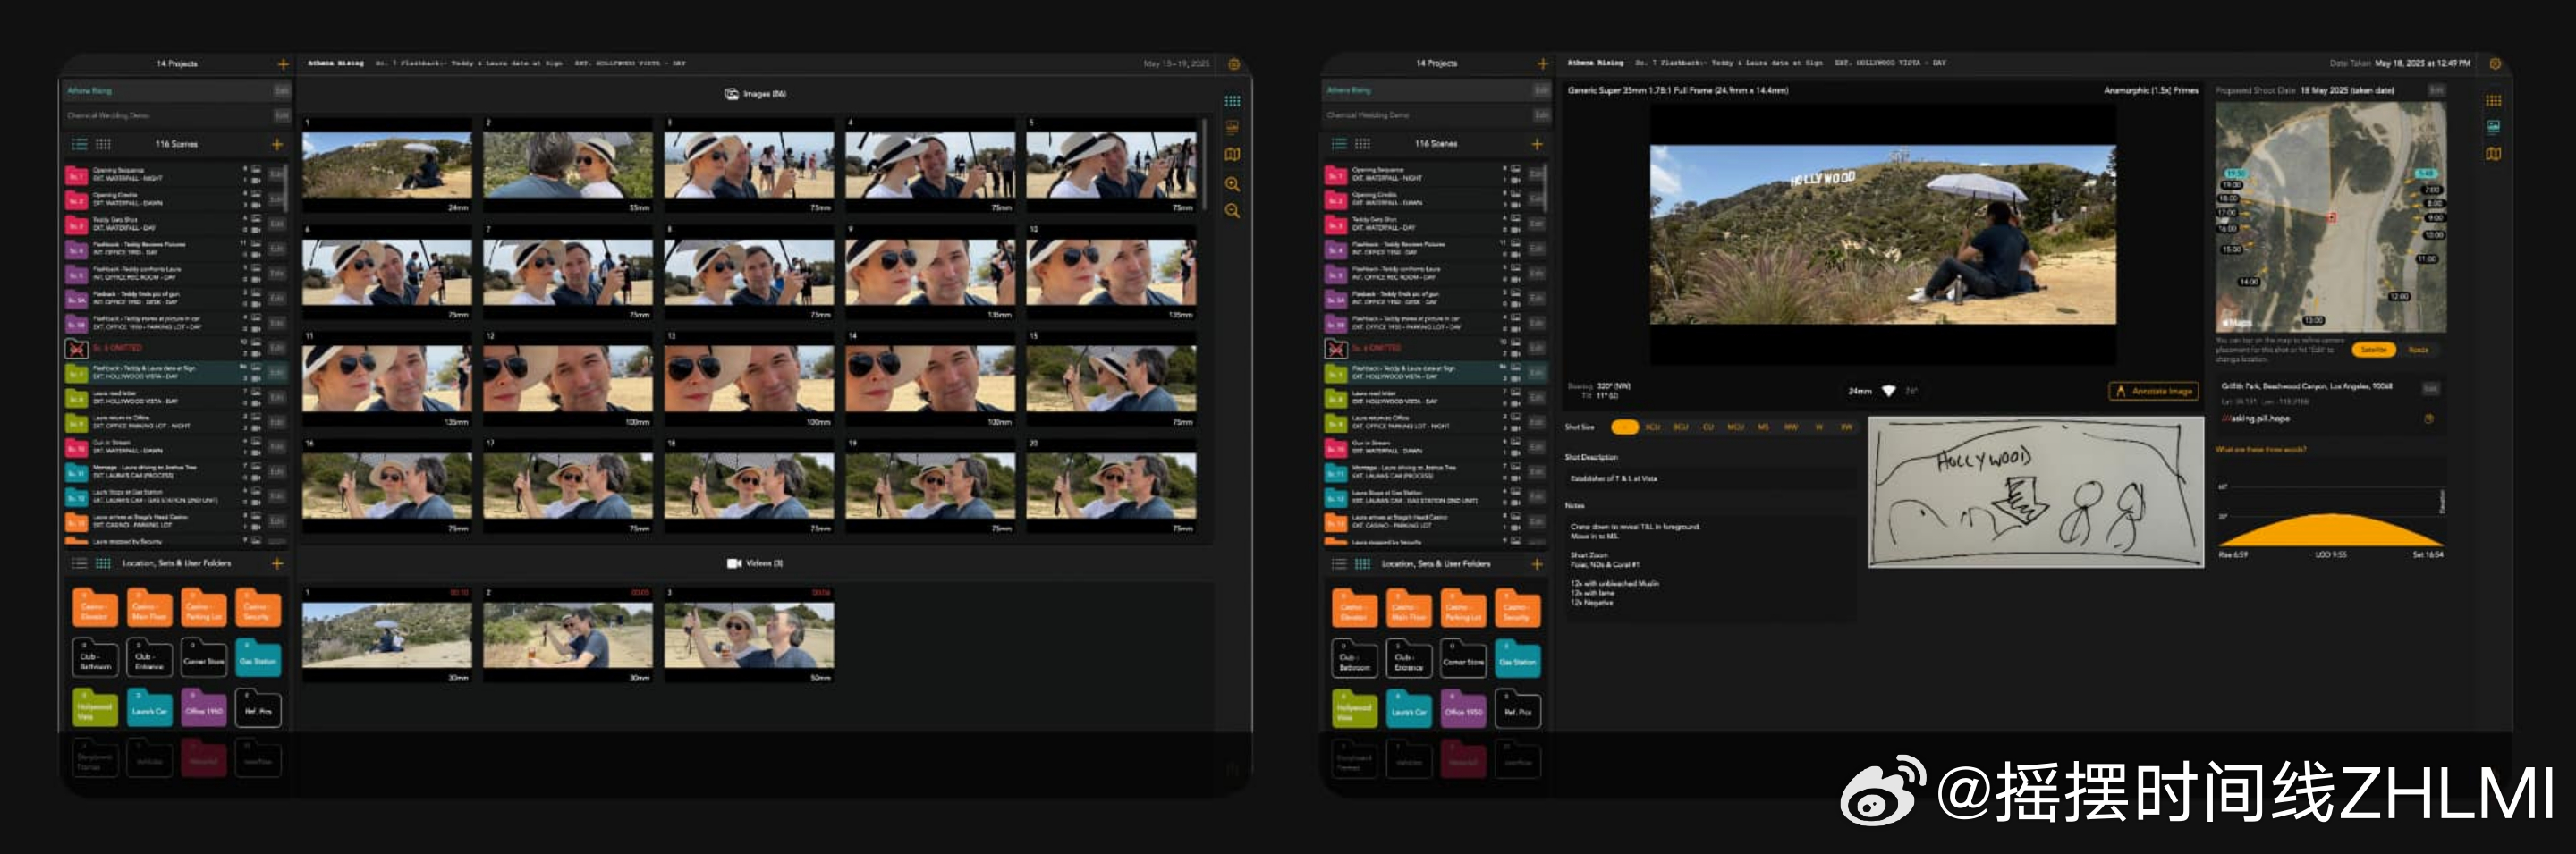The image size is (2576, 854).
Task: Edit Chemical Wedding Demo project, right window
Action: pyautogui.click(x=1542, y=116)
